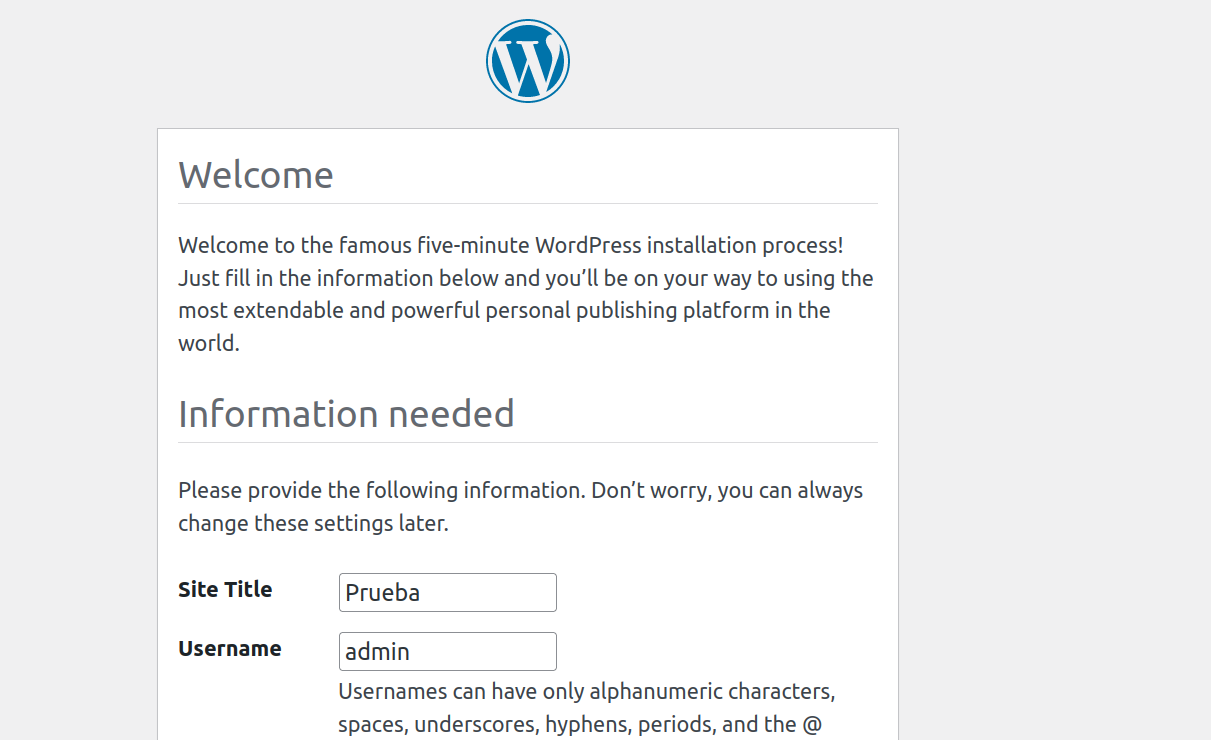
Task: Click the Site Title field containing Prueba
Action: (448, 592)
